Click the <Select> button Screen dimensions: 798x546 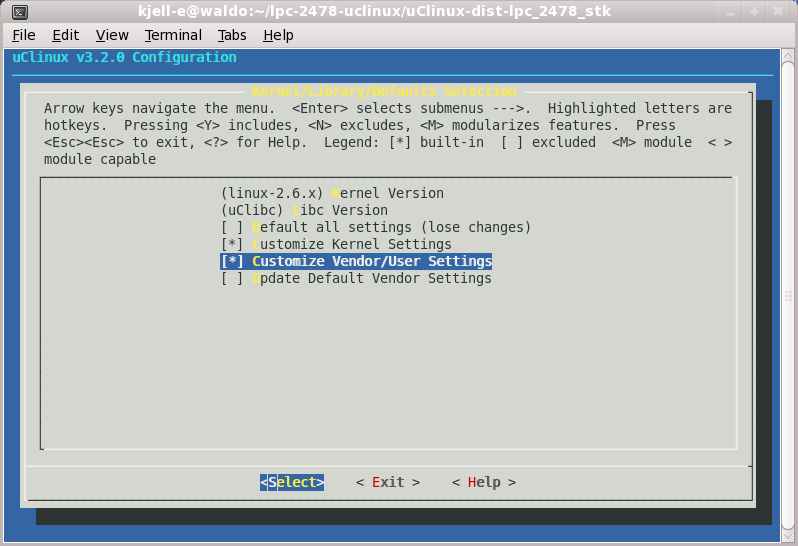tap(292, 482)
